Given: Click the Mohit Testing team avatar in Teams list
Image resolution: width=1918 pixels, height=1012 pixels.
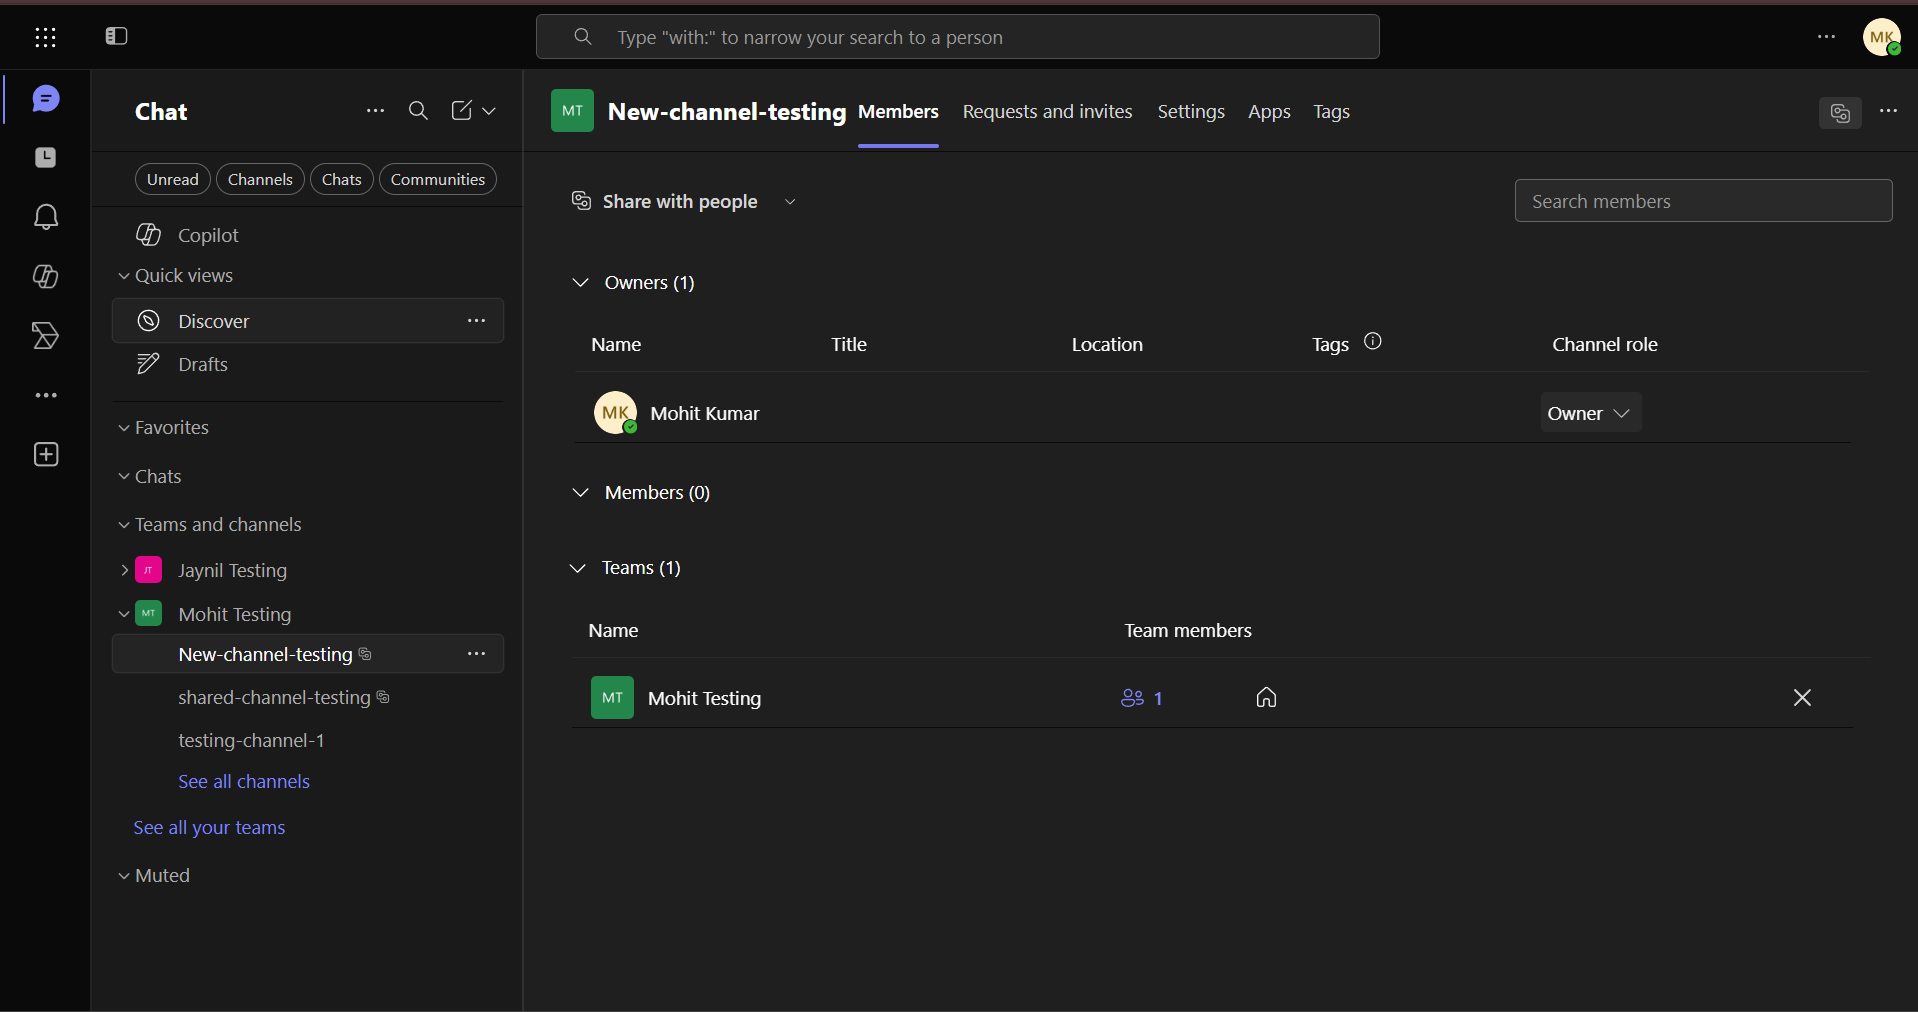Looking at the screenshot, I should coord(612,698).
